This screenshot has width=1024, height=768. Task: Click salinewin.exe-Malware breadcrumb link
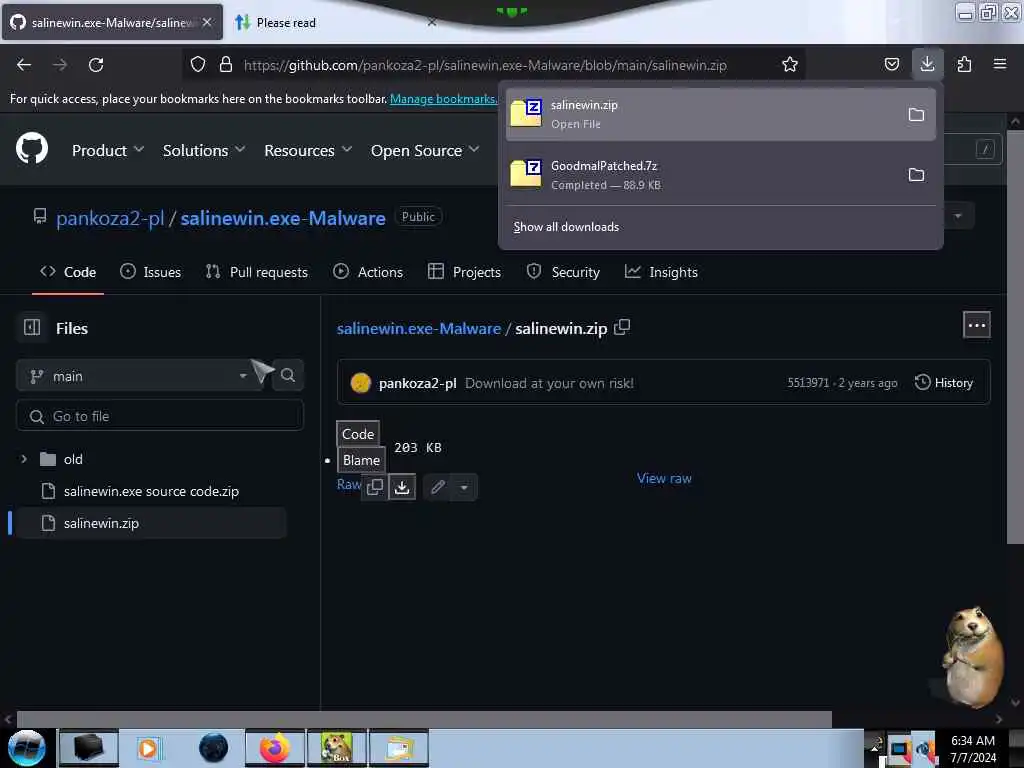coord(419,328)
